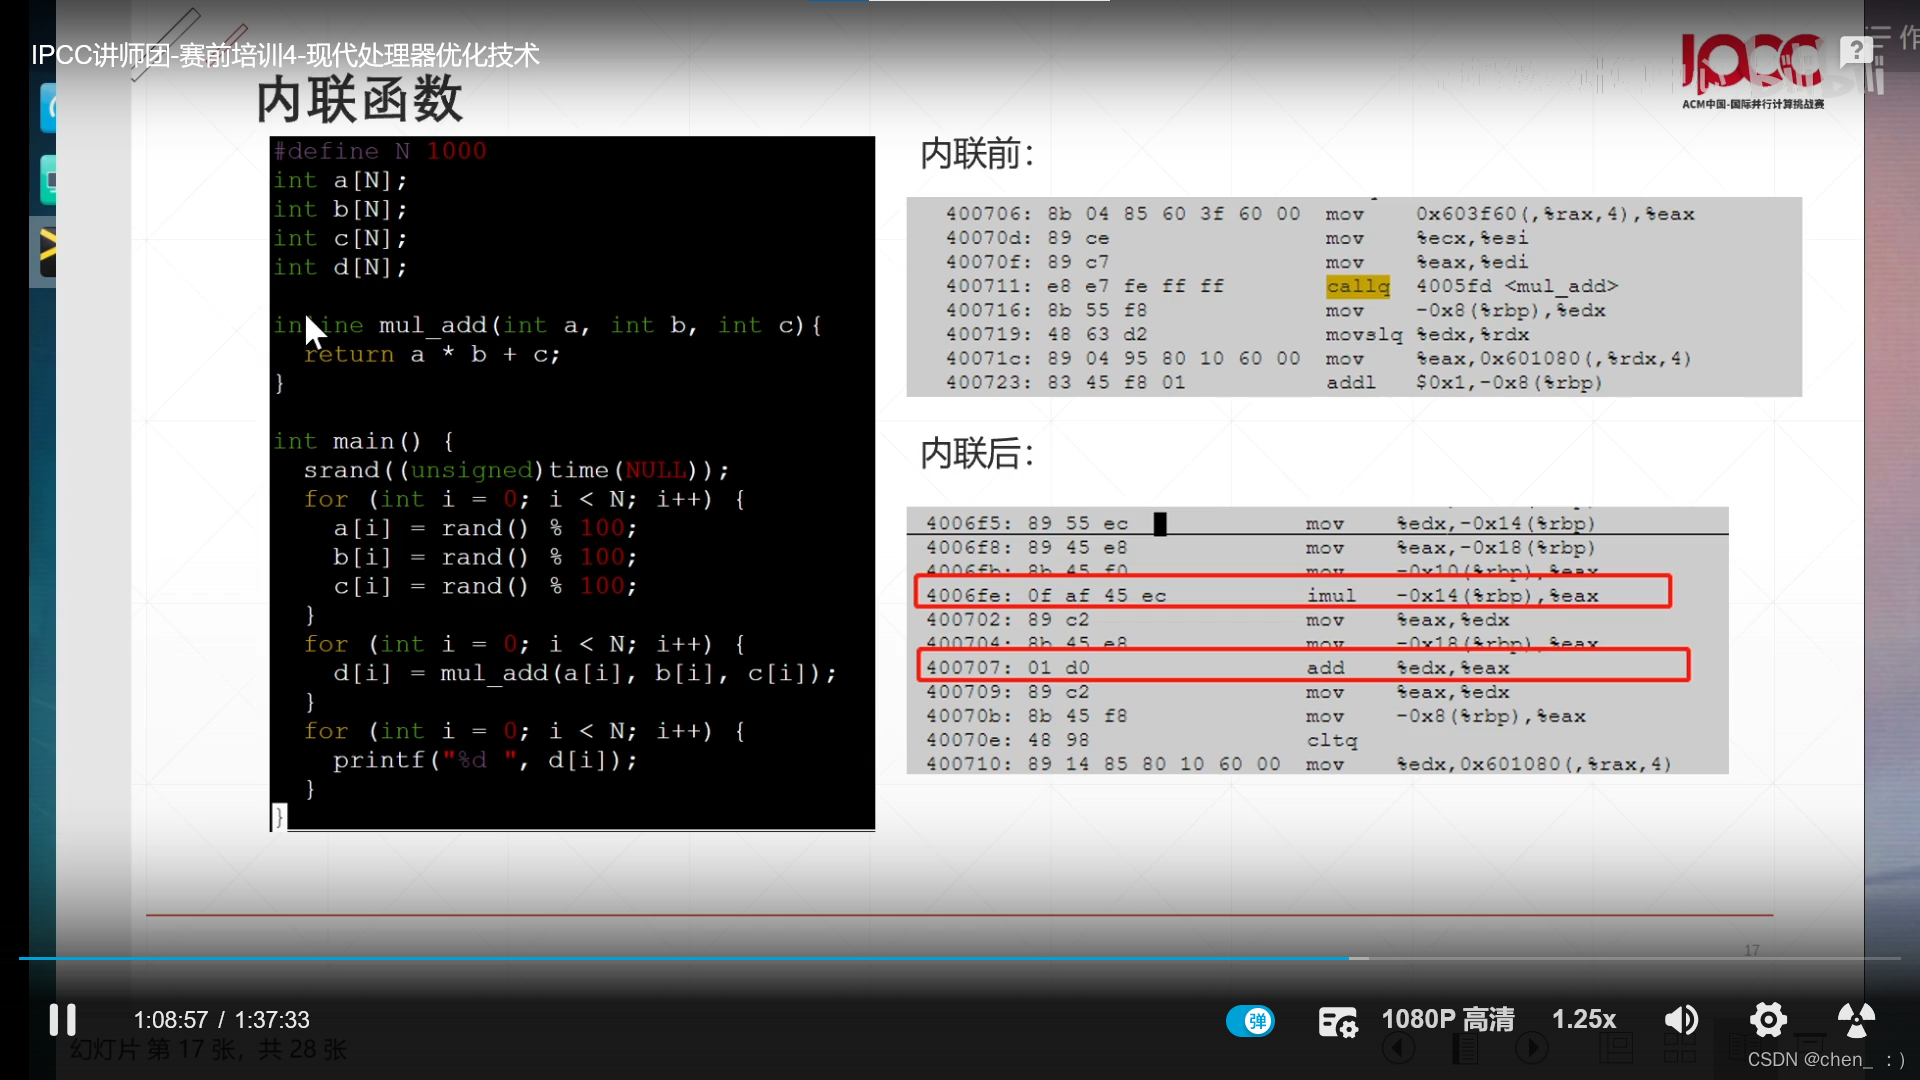The width and height of the screenshot is (1920, 1080).
Task: Click the faint next-slide arrow below controls
Action: click(1531, 1049)
